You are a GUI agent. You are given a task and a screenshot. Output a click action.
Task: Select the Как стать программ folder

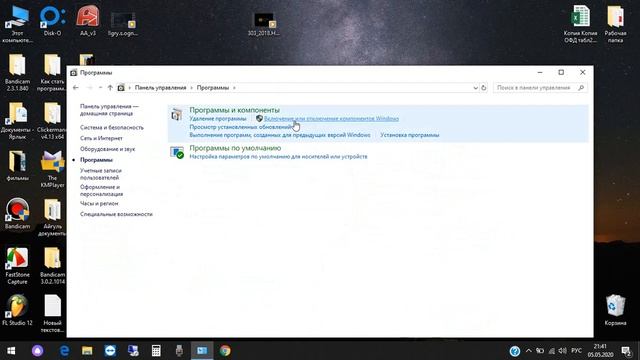tap(52, 72)
